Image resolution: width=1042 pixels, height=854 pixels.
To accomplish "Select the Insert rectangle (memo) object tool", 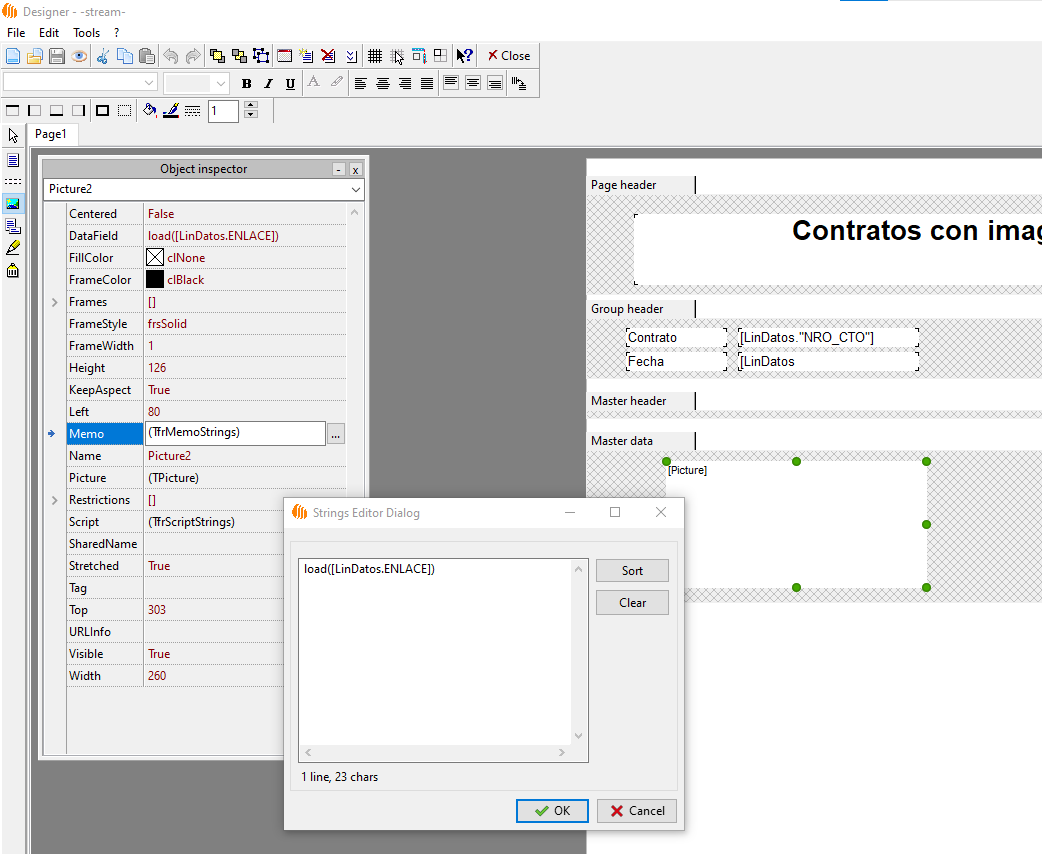I will (x=13, y=160).
